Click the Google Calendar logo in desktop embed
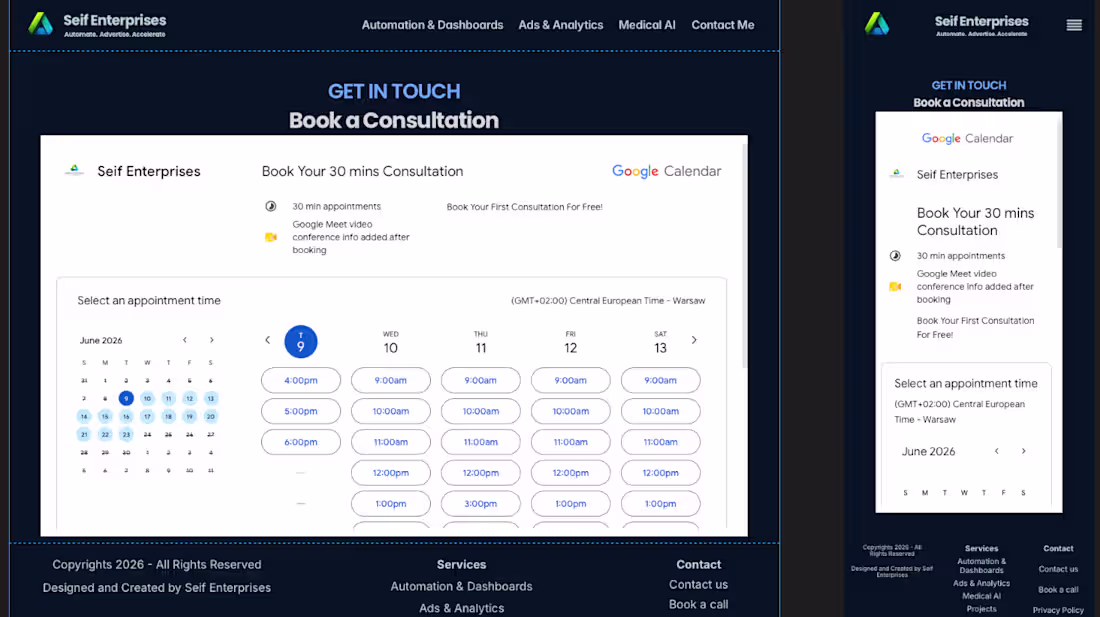This screenshot has width=1100, height=617. 666,171
